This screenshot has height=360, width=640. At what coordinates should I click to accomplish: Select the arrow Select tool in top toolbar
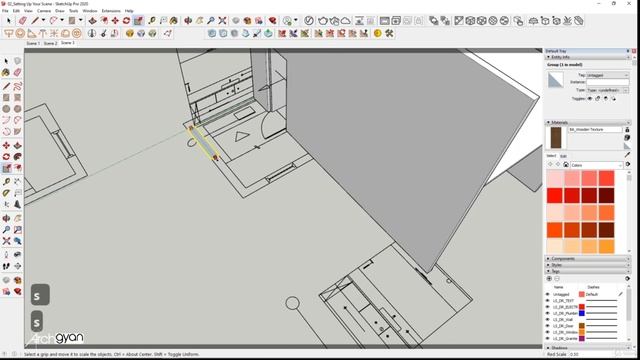[x=9, y=20]
